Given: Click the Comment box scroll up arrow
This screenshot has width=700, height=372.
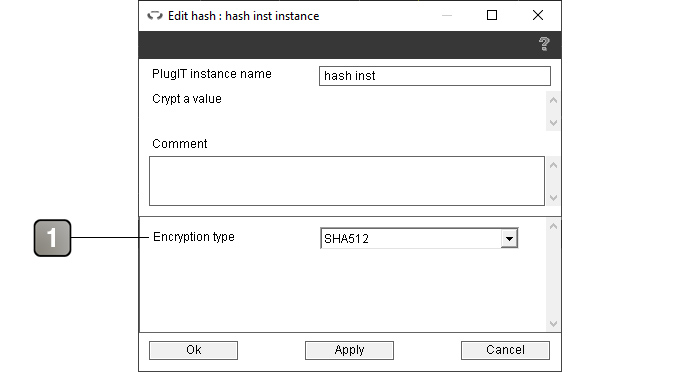Looking at the screenshot, I should [553, 165].
